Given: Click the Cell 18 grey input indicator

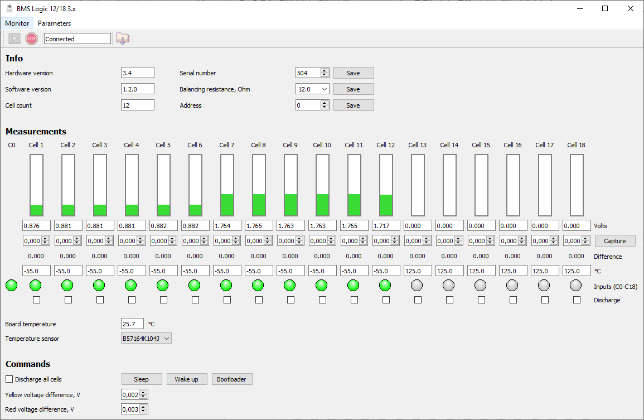Looking at the screenshot, I should click(x=576, y=285).
